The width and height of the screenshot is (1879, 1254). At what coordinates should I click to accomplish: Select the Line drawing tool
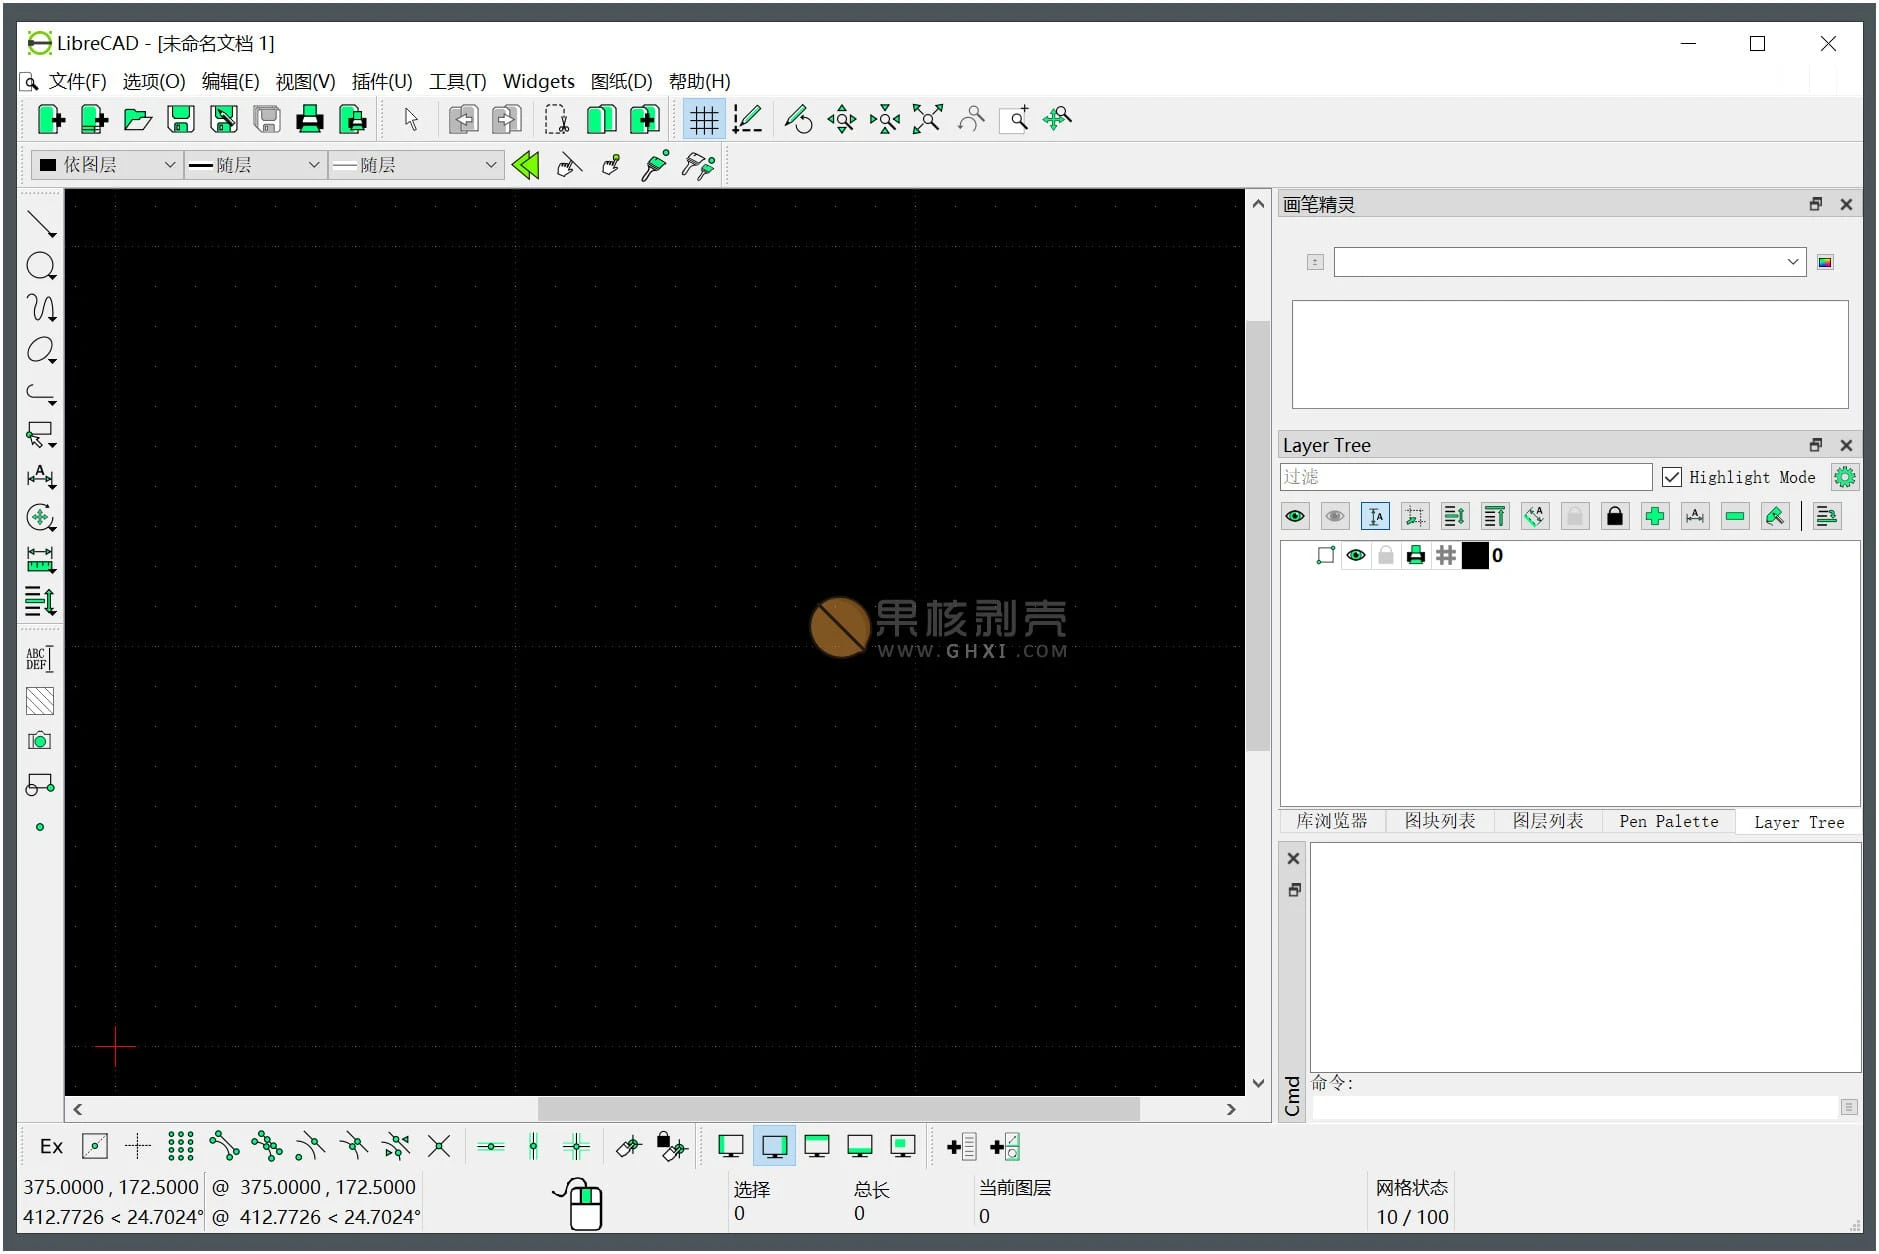click(x=40, y=224)
